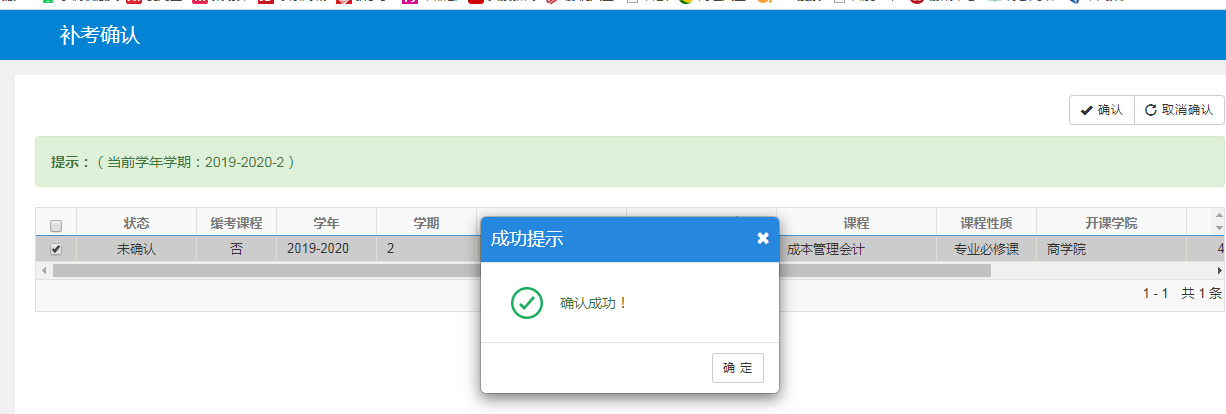Click the green success checkmark icon
This screenshot has height=414, width=1226.
point(526,303)
